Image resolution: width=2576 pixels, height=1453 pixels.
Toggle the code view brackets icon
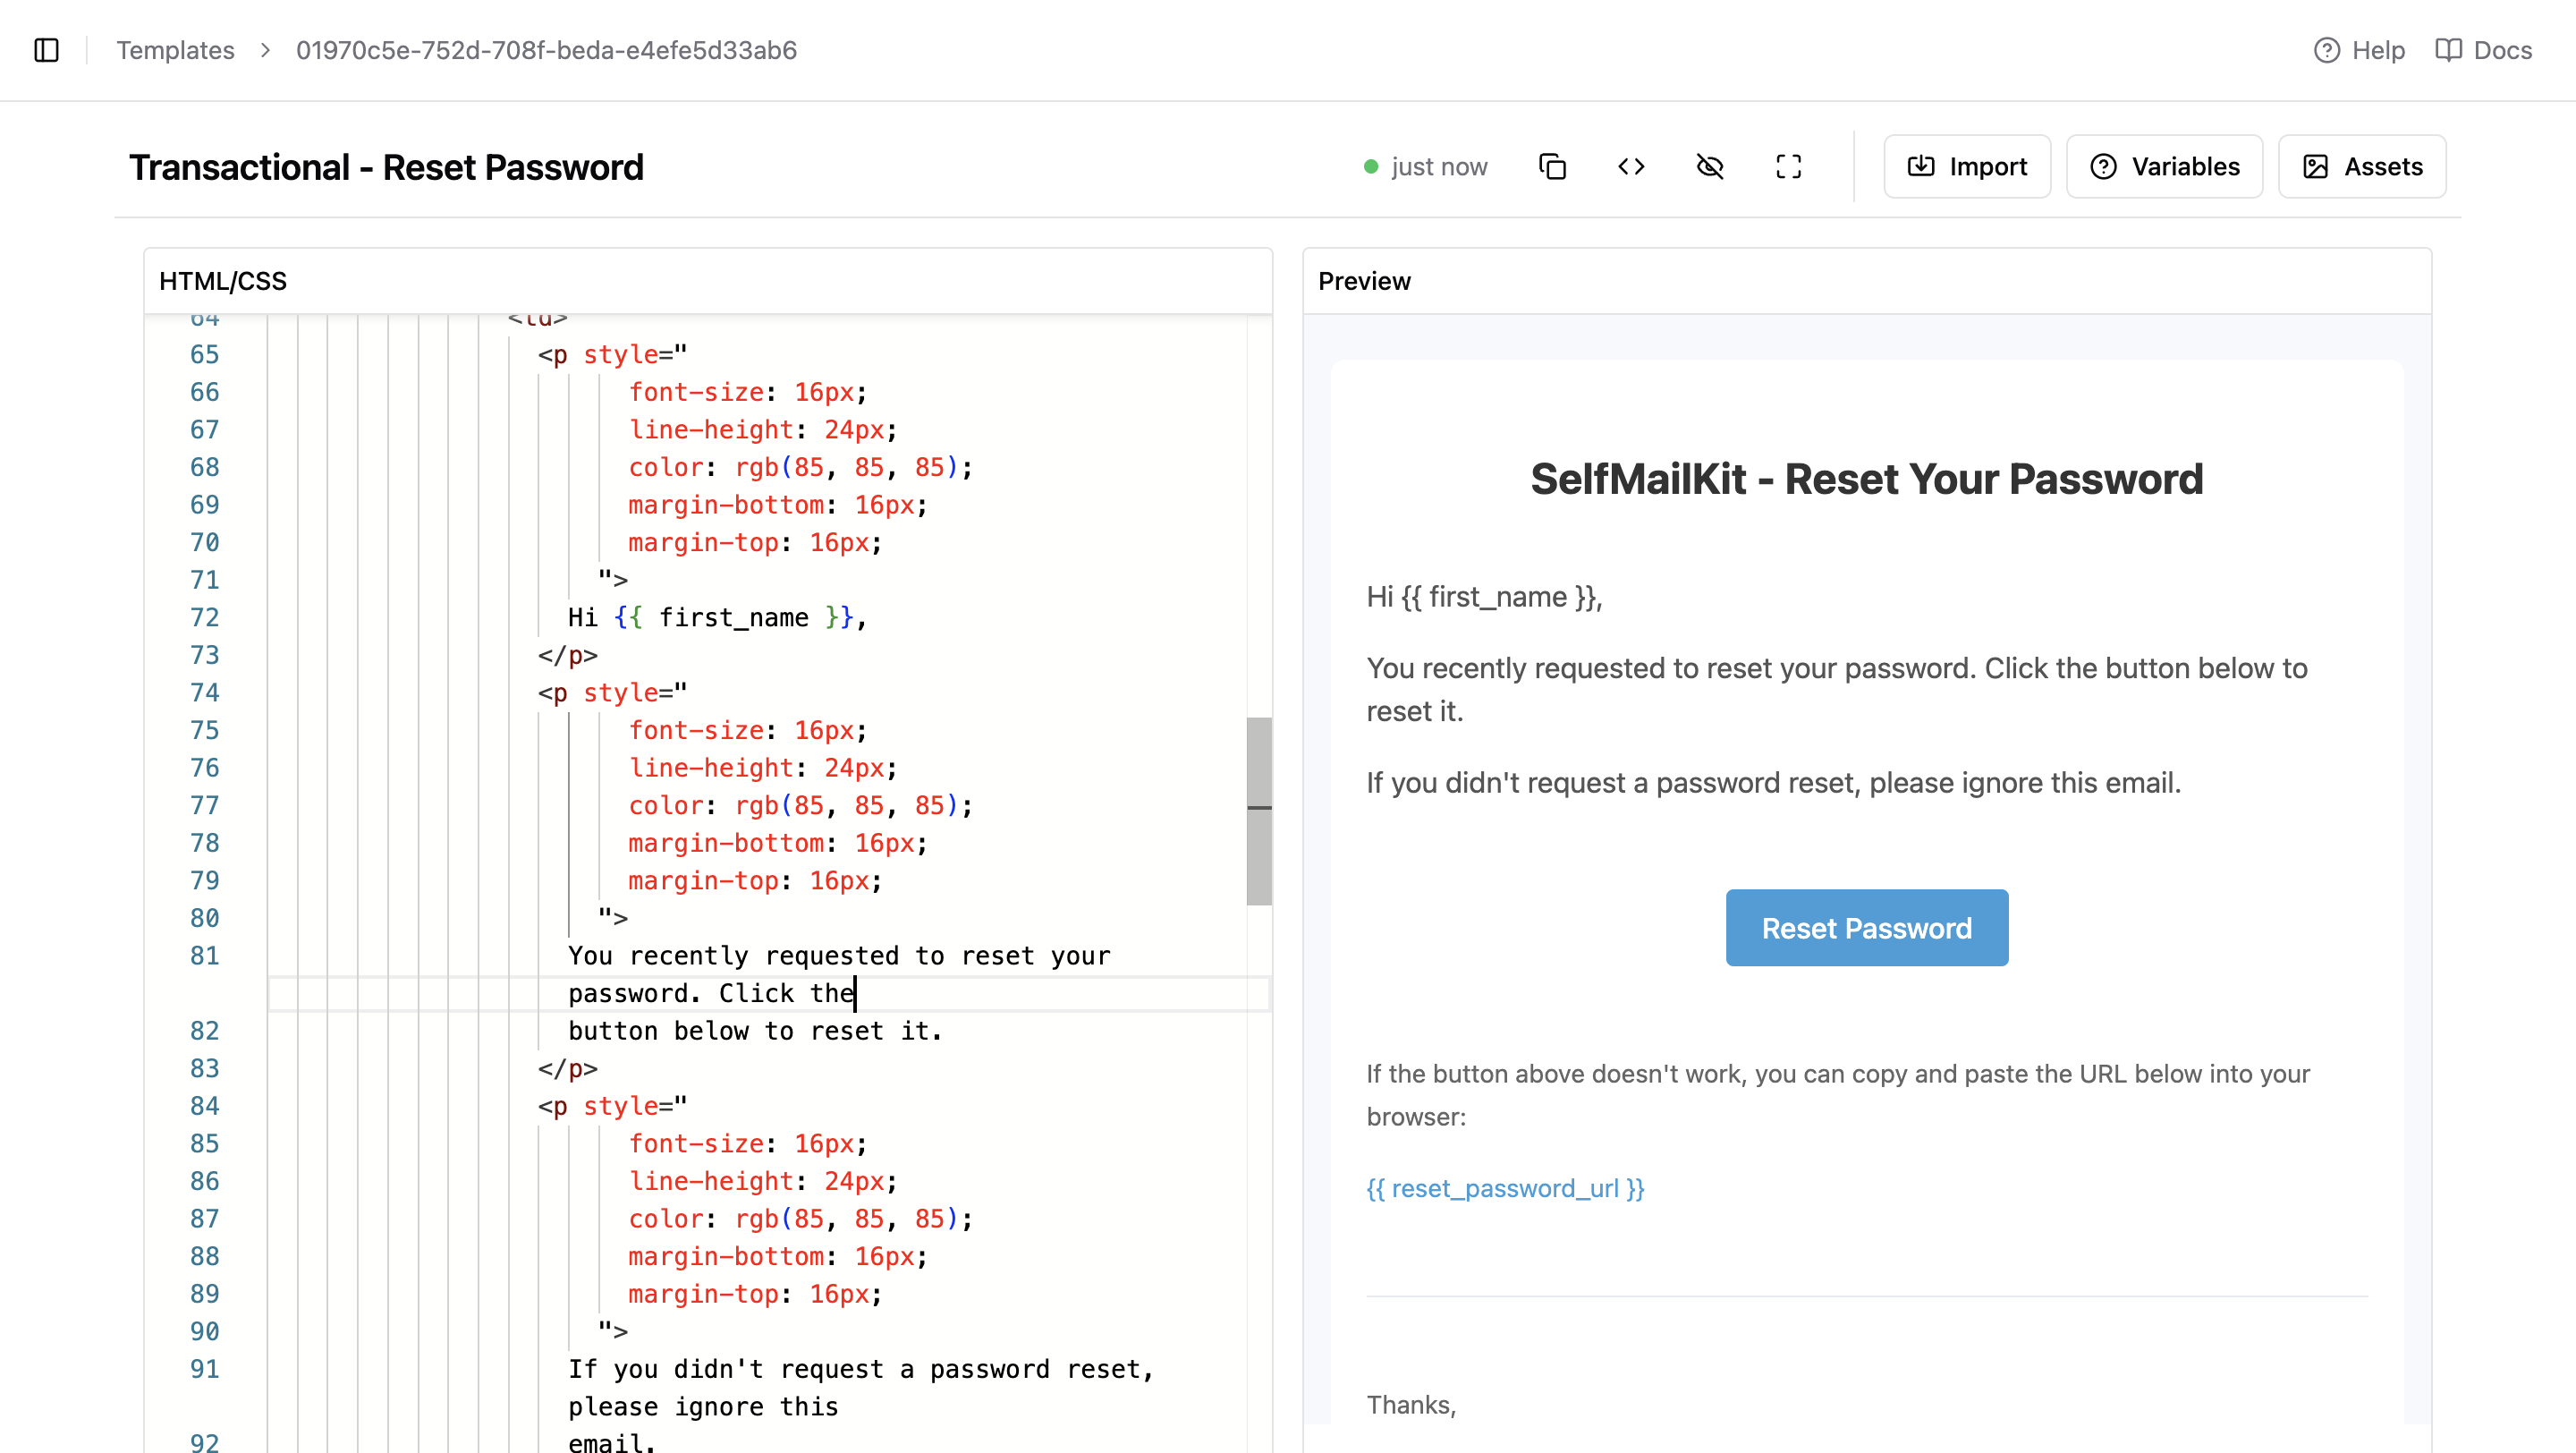tap(1631, 166)
